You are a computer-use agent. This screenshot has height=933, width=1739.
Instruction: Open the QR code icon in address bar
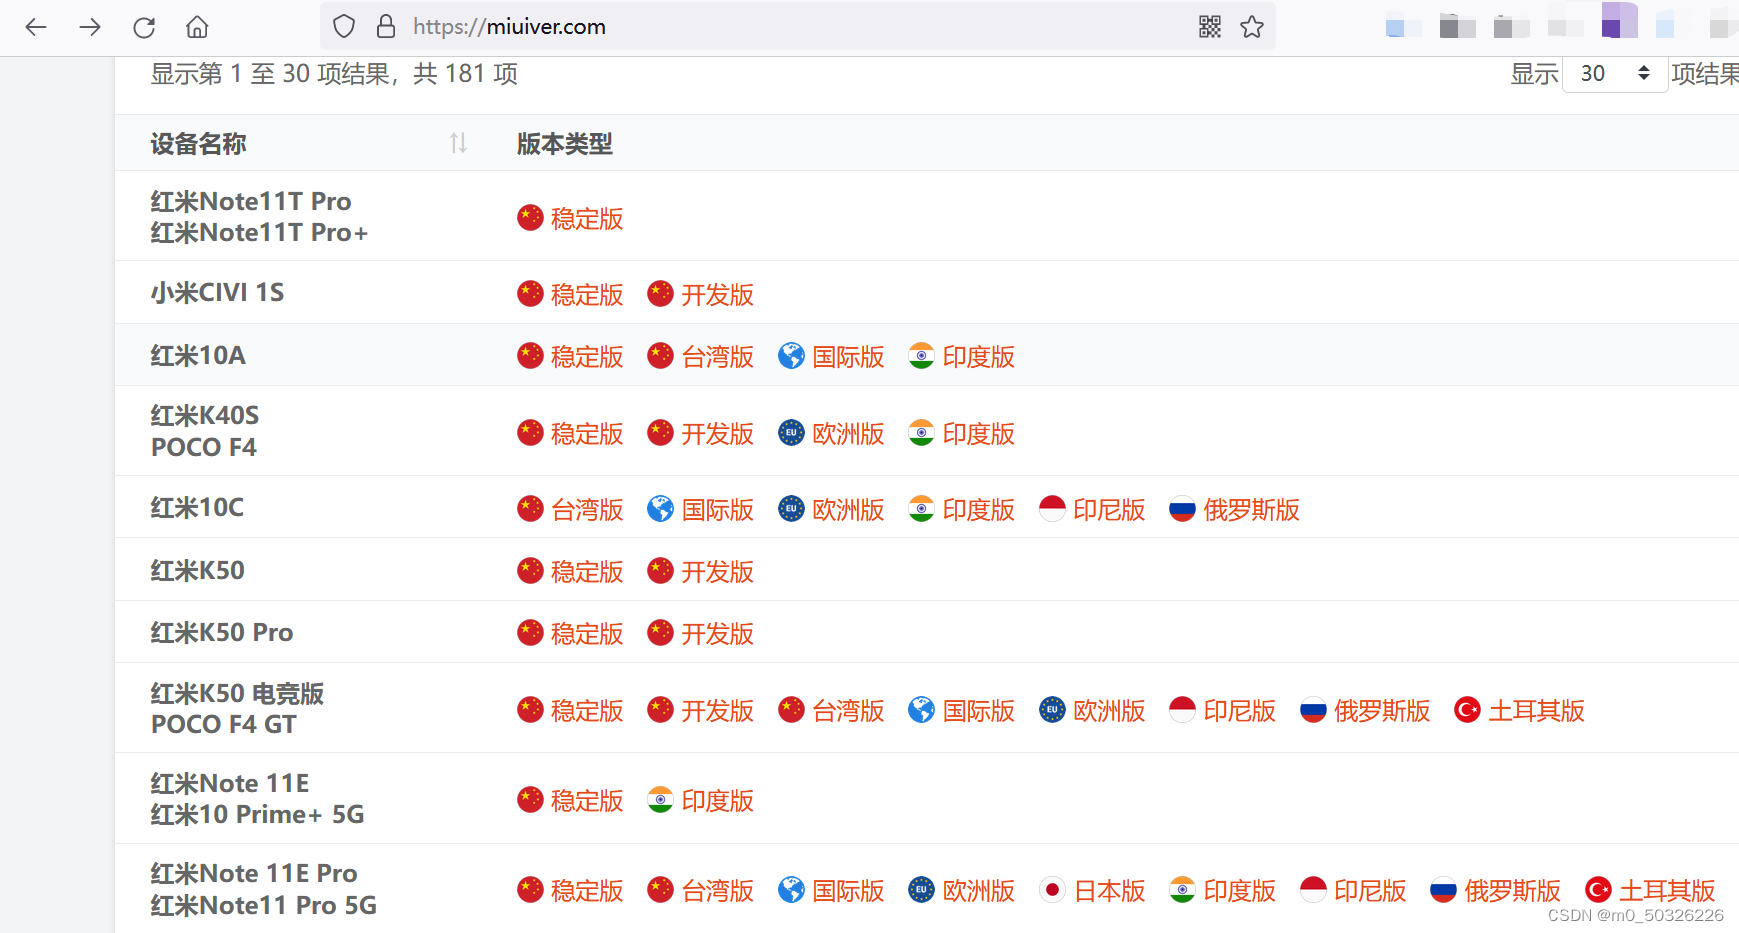[x=1210, y=27]
